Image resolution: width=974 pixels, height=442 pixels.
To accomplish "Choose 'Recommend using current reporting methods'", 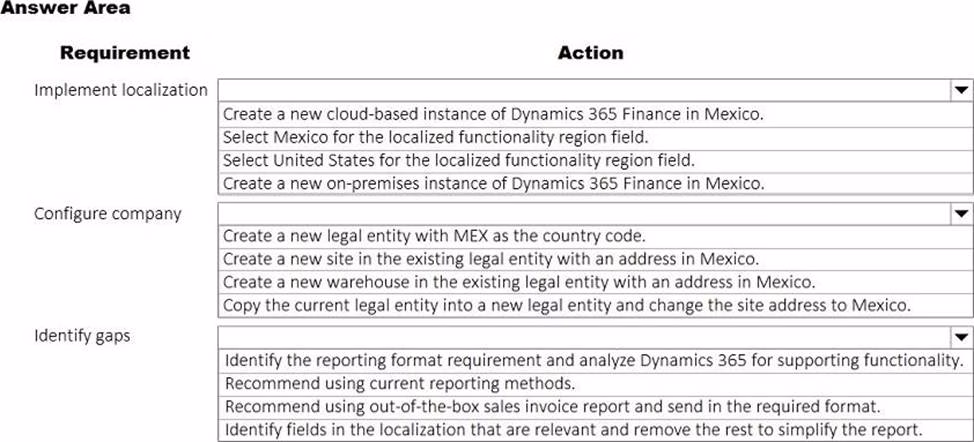I will (400, 383).
